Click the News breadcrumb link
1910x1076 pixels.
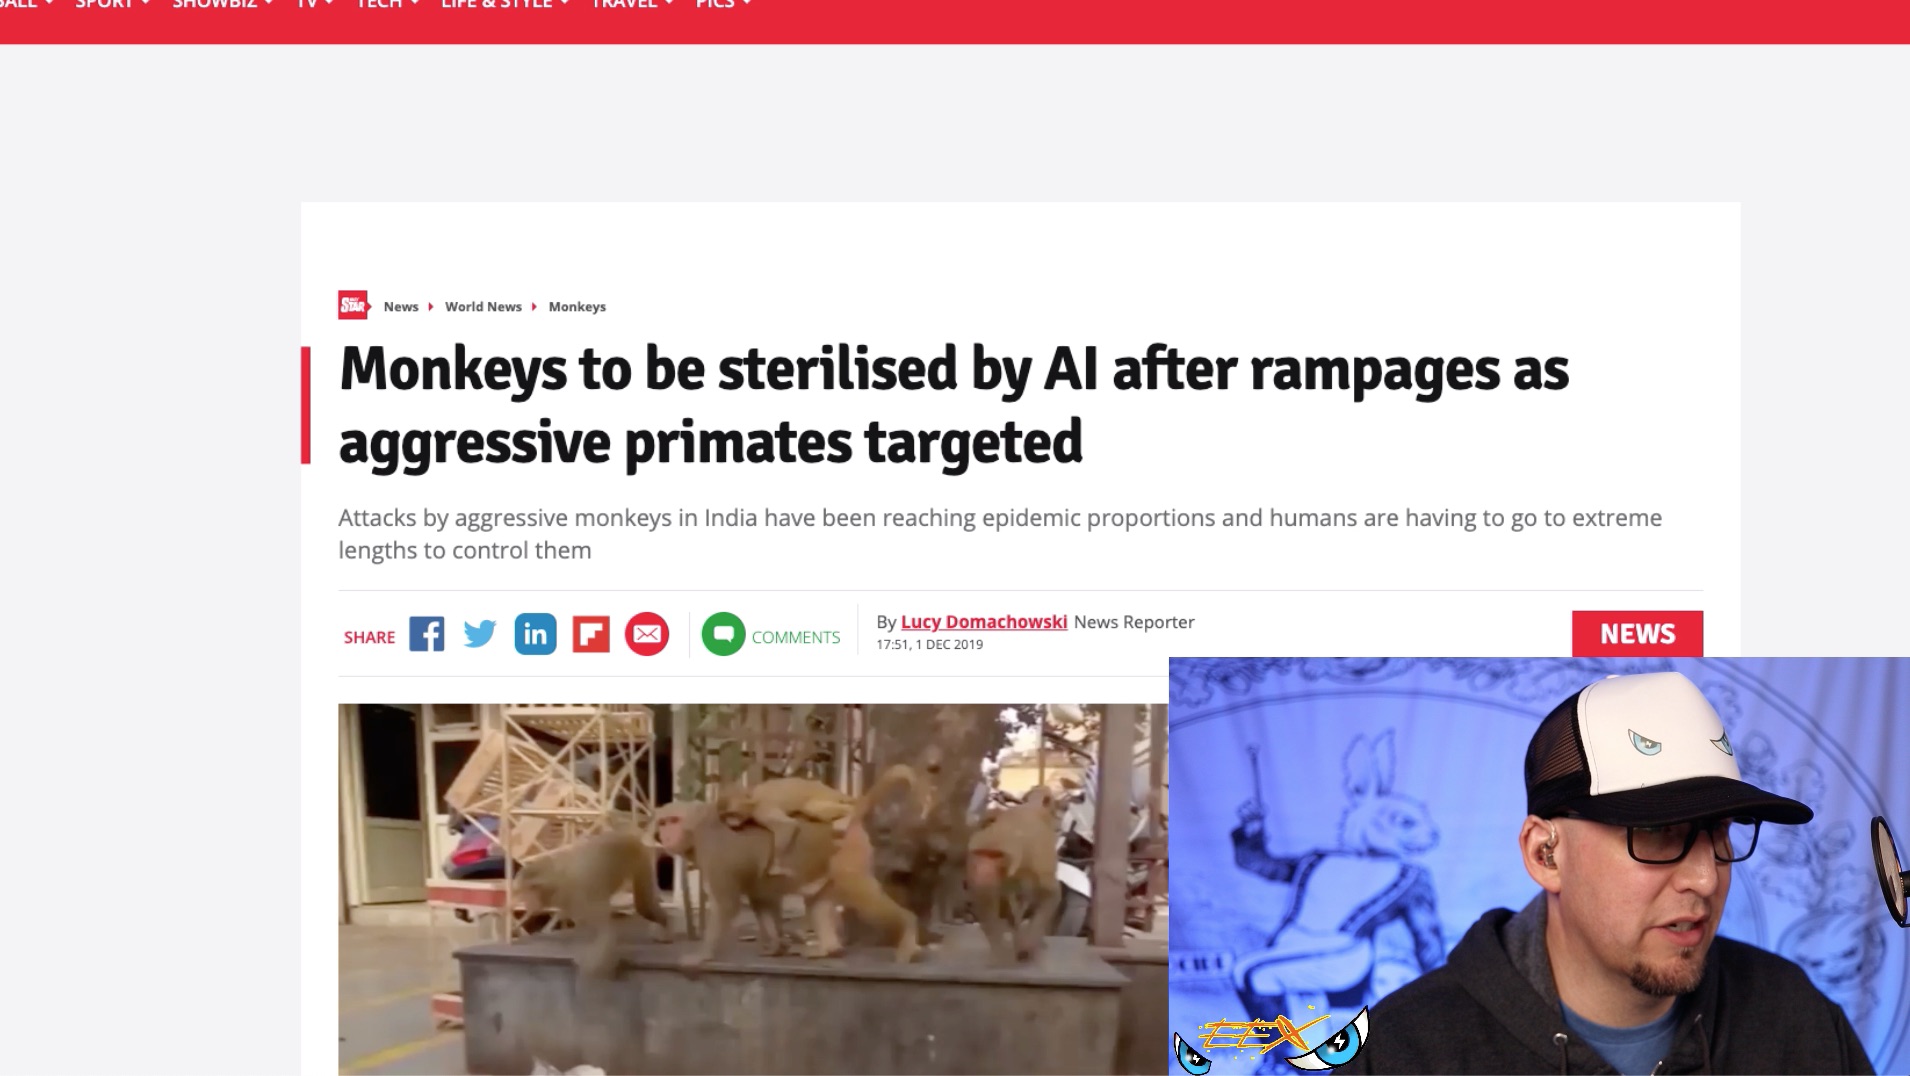click(401, 306)
